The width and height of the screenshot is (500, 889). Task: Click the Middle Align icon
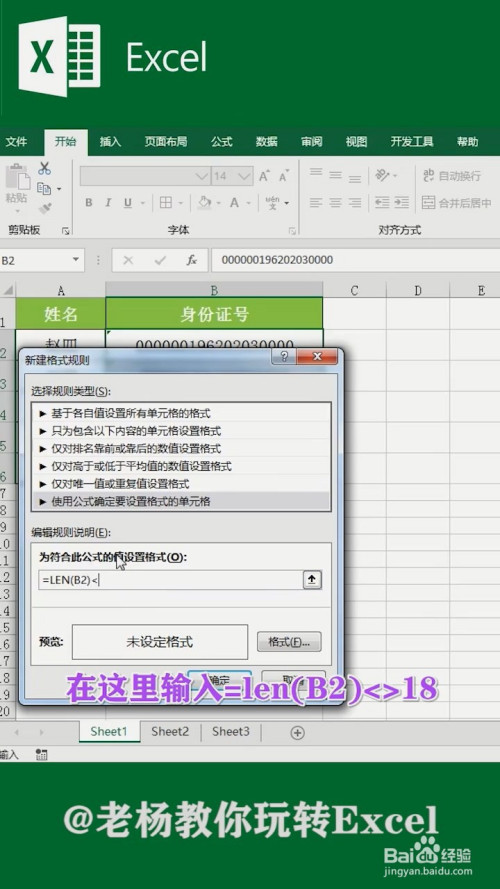[336, 175]
